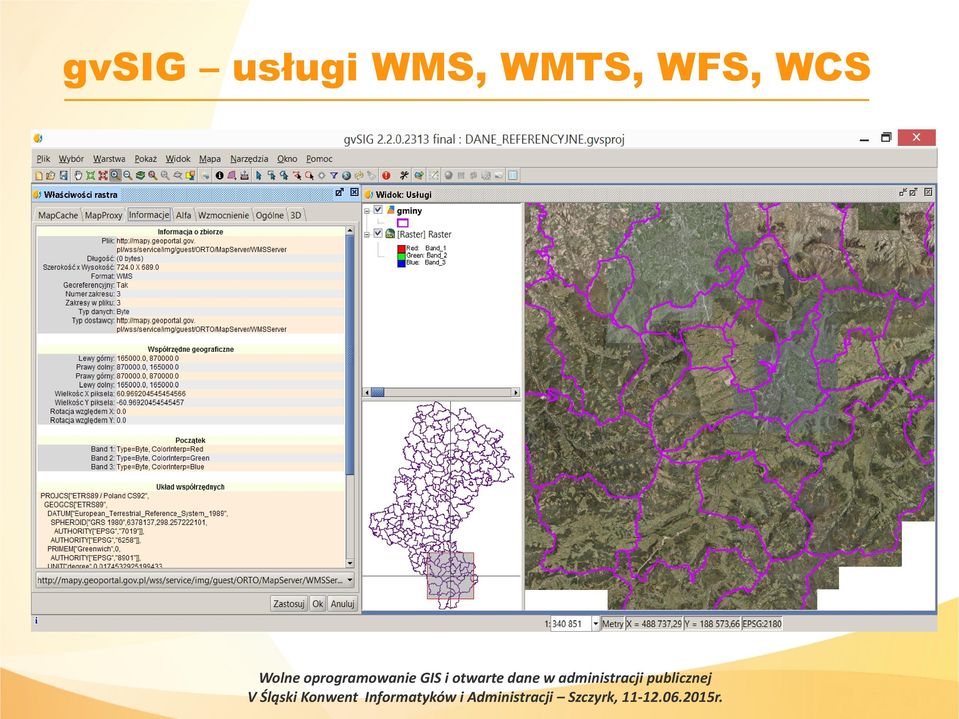The image size is (959, 719).
Task: Click the EPSG:2180 projection button
Action: coord(761,624)
